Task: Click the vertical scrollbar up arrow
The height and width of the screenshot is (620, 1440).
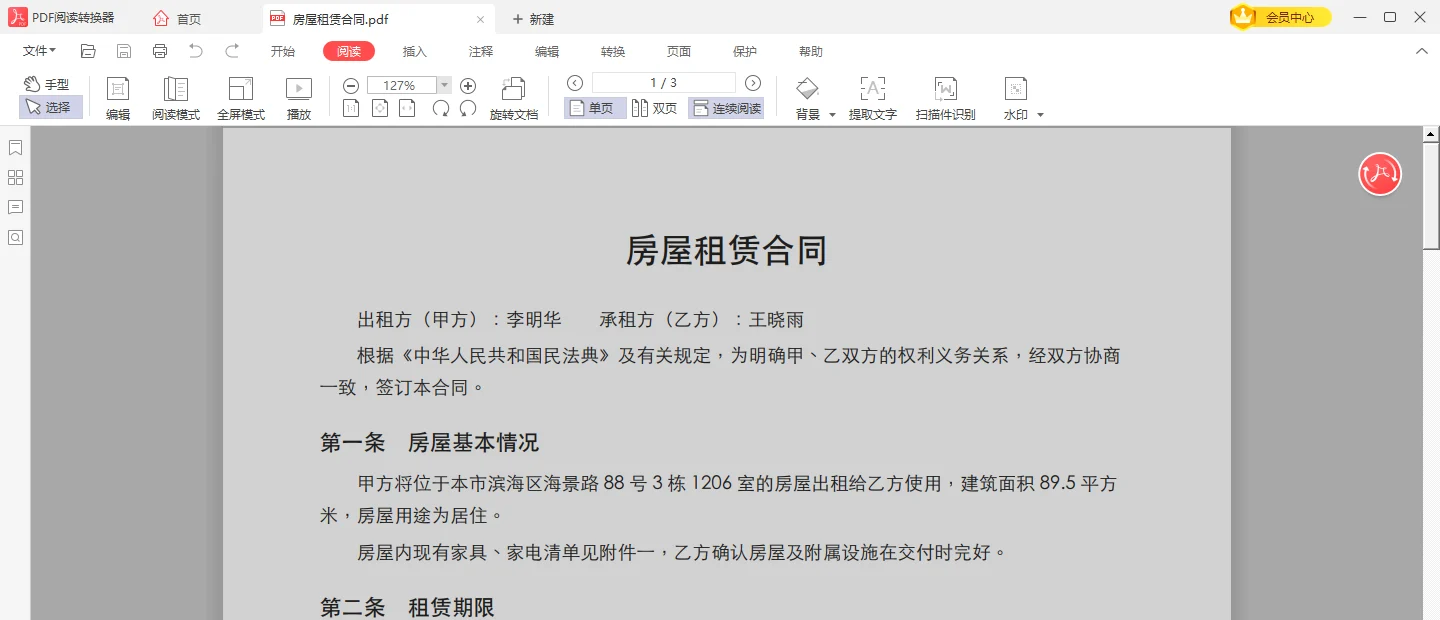Action: [x=1431, y=134]
